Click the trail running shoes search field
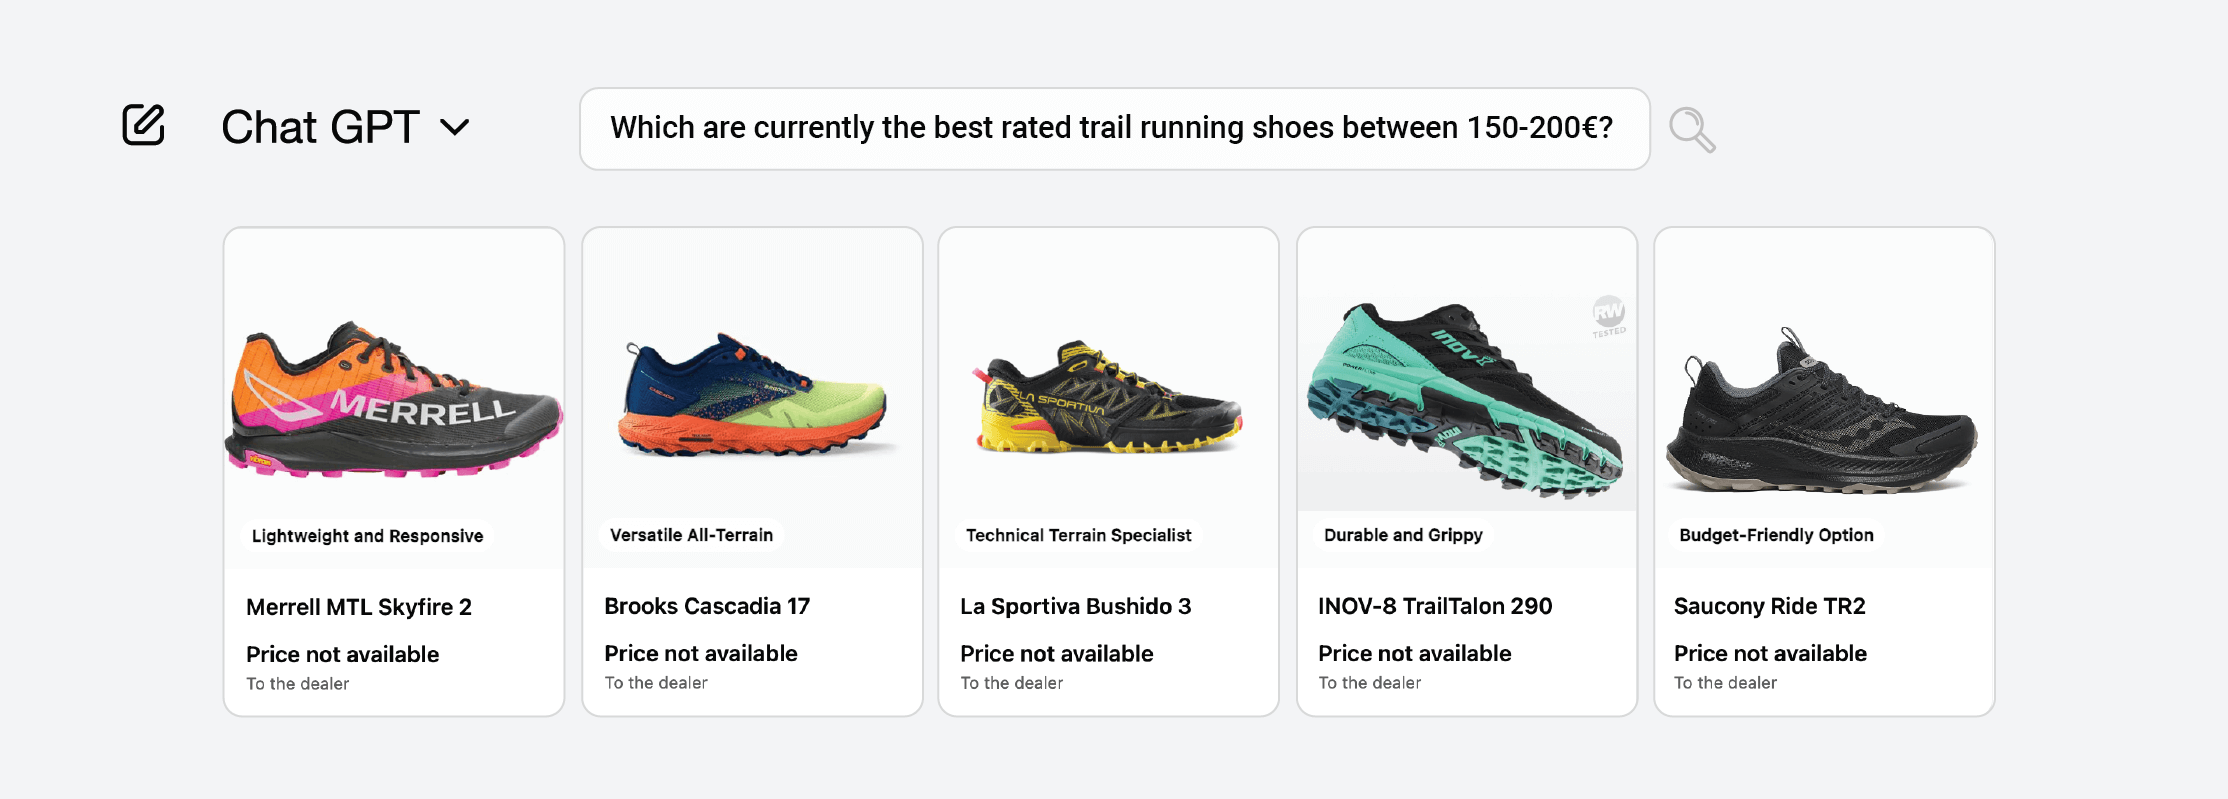This screenshot has width=2228, height=799. [x=1112, y=128]
